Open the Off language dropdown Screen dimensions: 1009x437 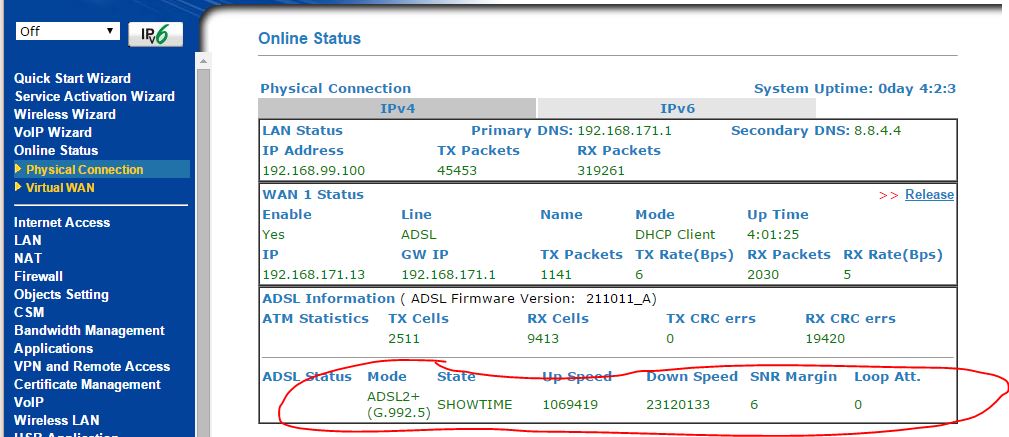(x=67, y=31)
